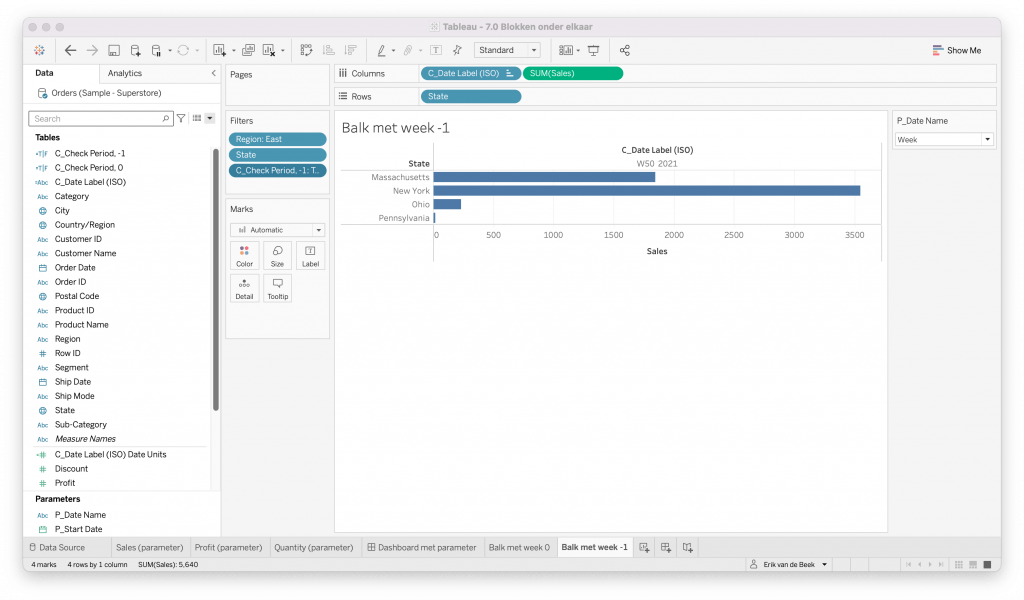This screenshot has height=600, width=1024.
Task: Switch to the Analytics tab
Action: coord(125,73)
